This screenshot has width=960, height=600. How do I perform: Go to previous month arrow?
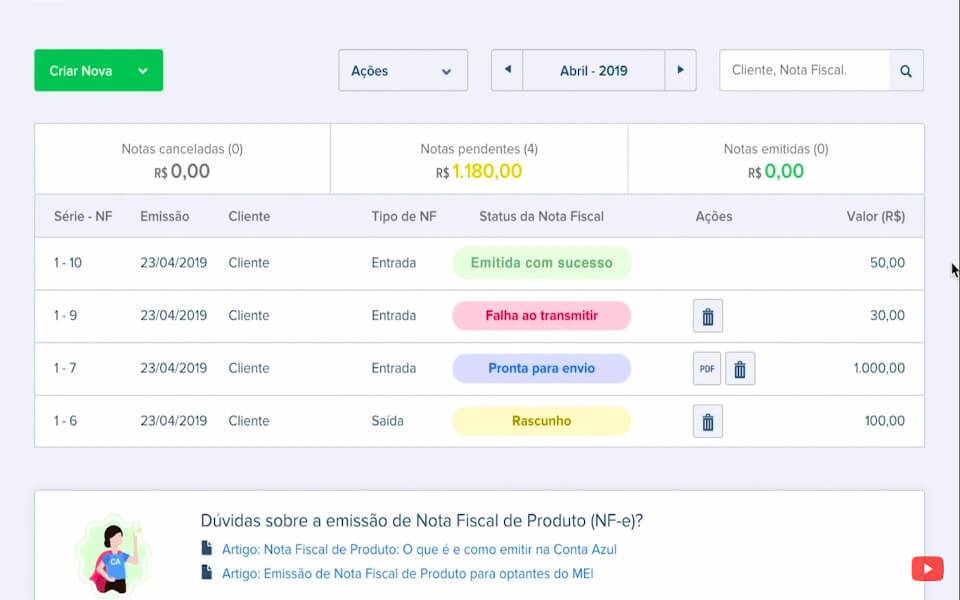(x=507, y=70)
